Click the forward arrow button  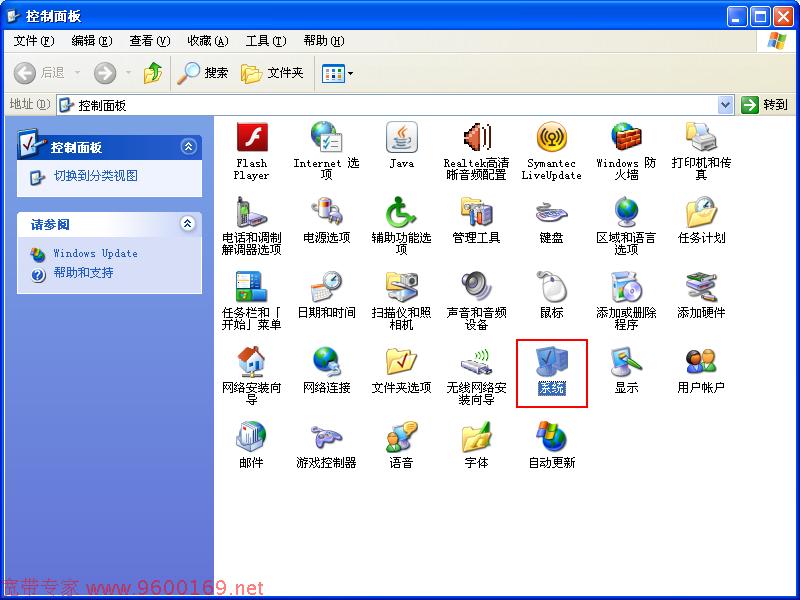[105, 73]
